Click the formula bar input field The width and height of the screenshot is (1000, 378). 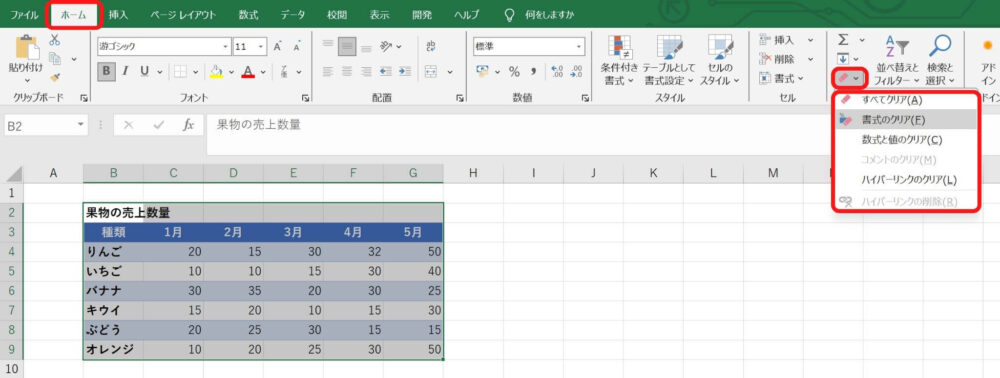tap(520, 134)
